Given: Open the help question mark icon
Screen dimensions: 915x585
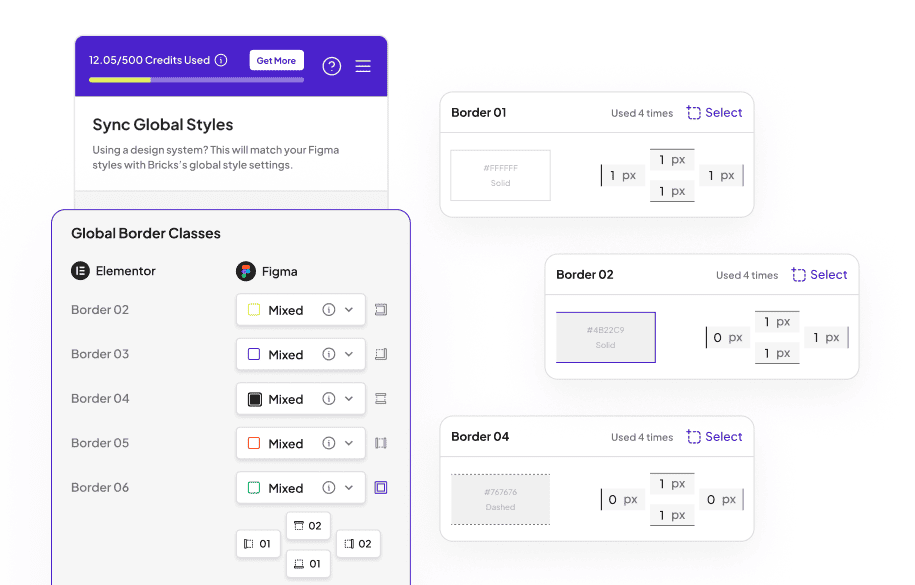Looking at the screenshot, I should [x=332, y=66].
